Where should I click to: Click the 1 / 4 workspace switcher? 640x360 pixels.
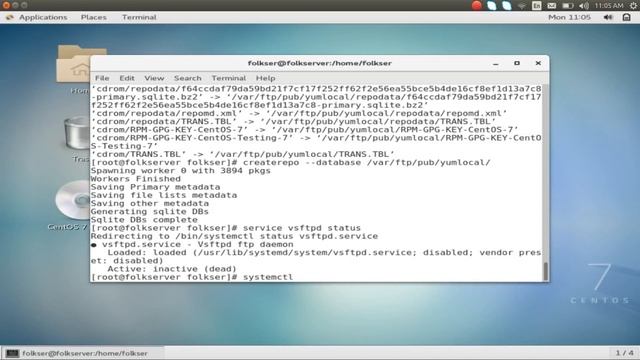tap(624, 353)
